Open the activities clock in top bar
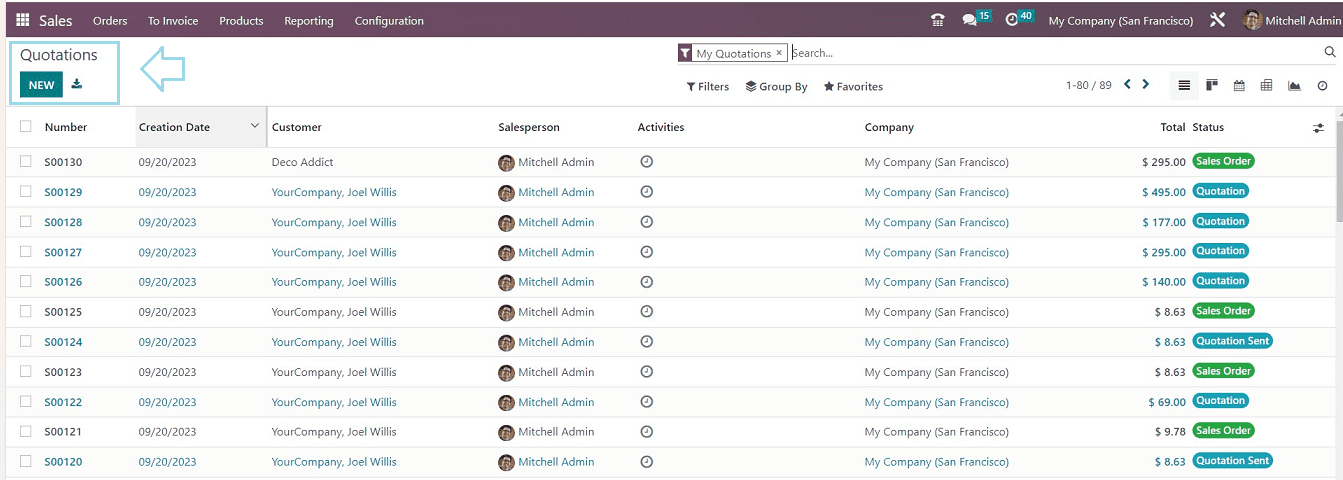 (x=1012, y=20)
